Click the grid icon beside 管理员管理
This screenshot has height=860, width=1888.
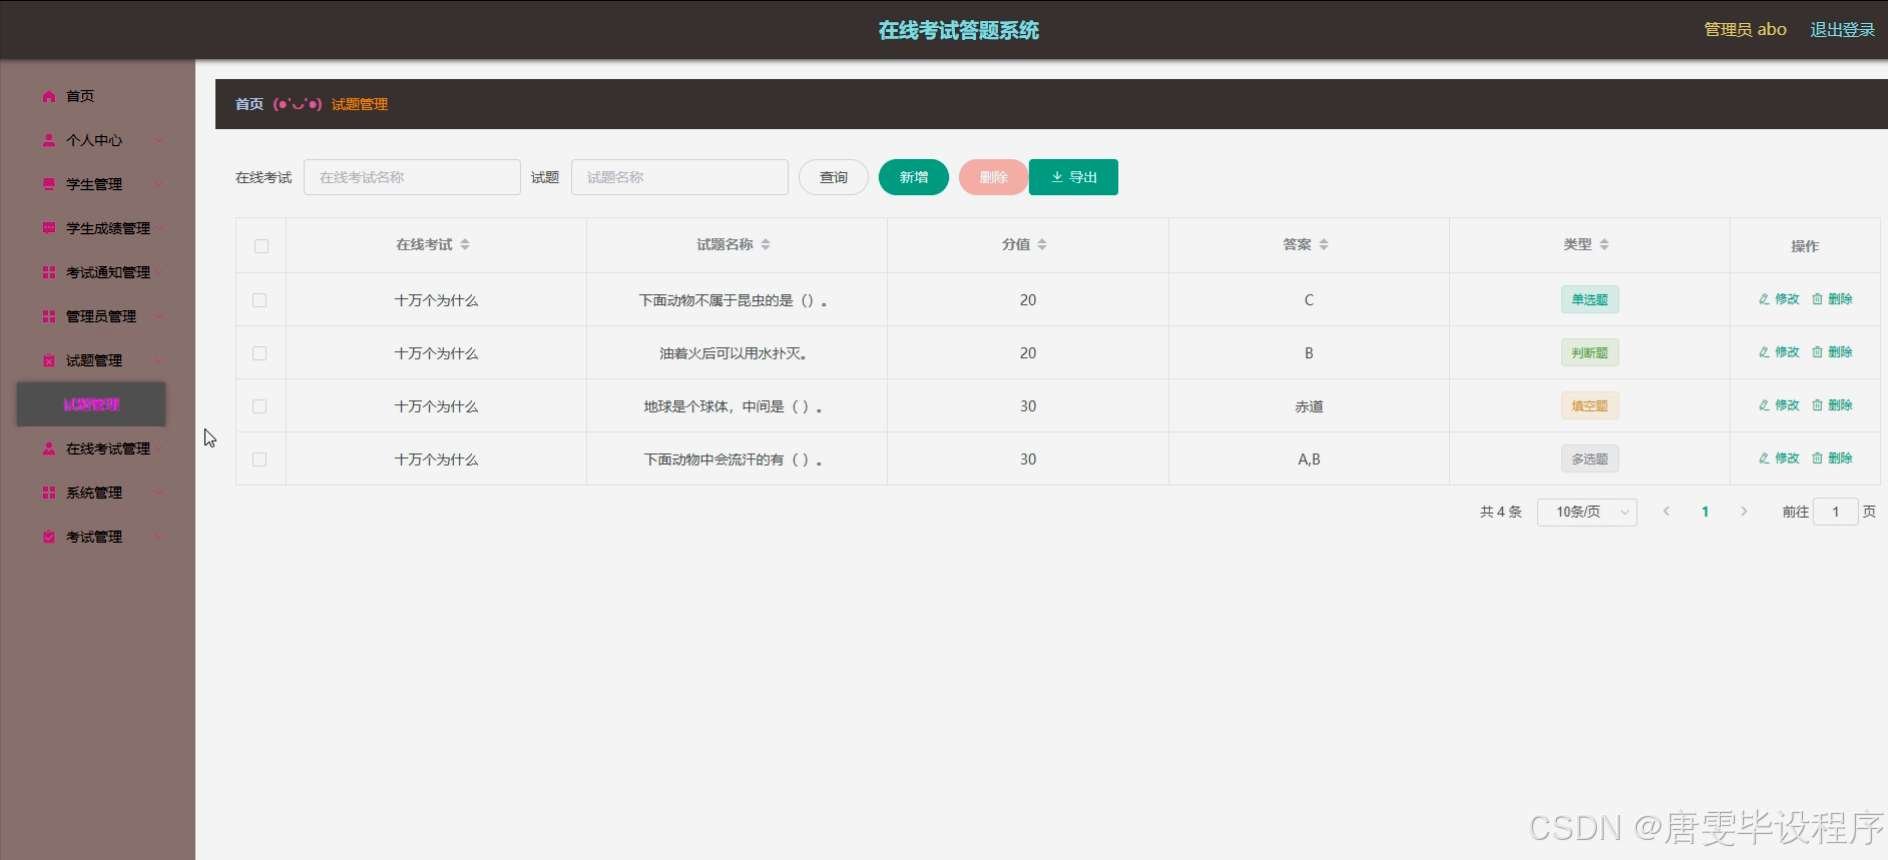49,316
